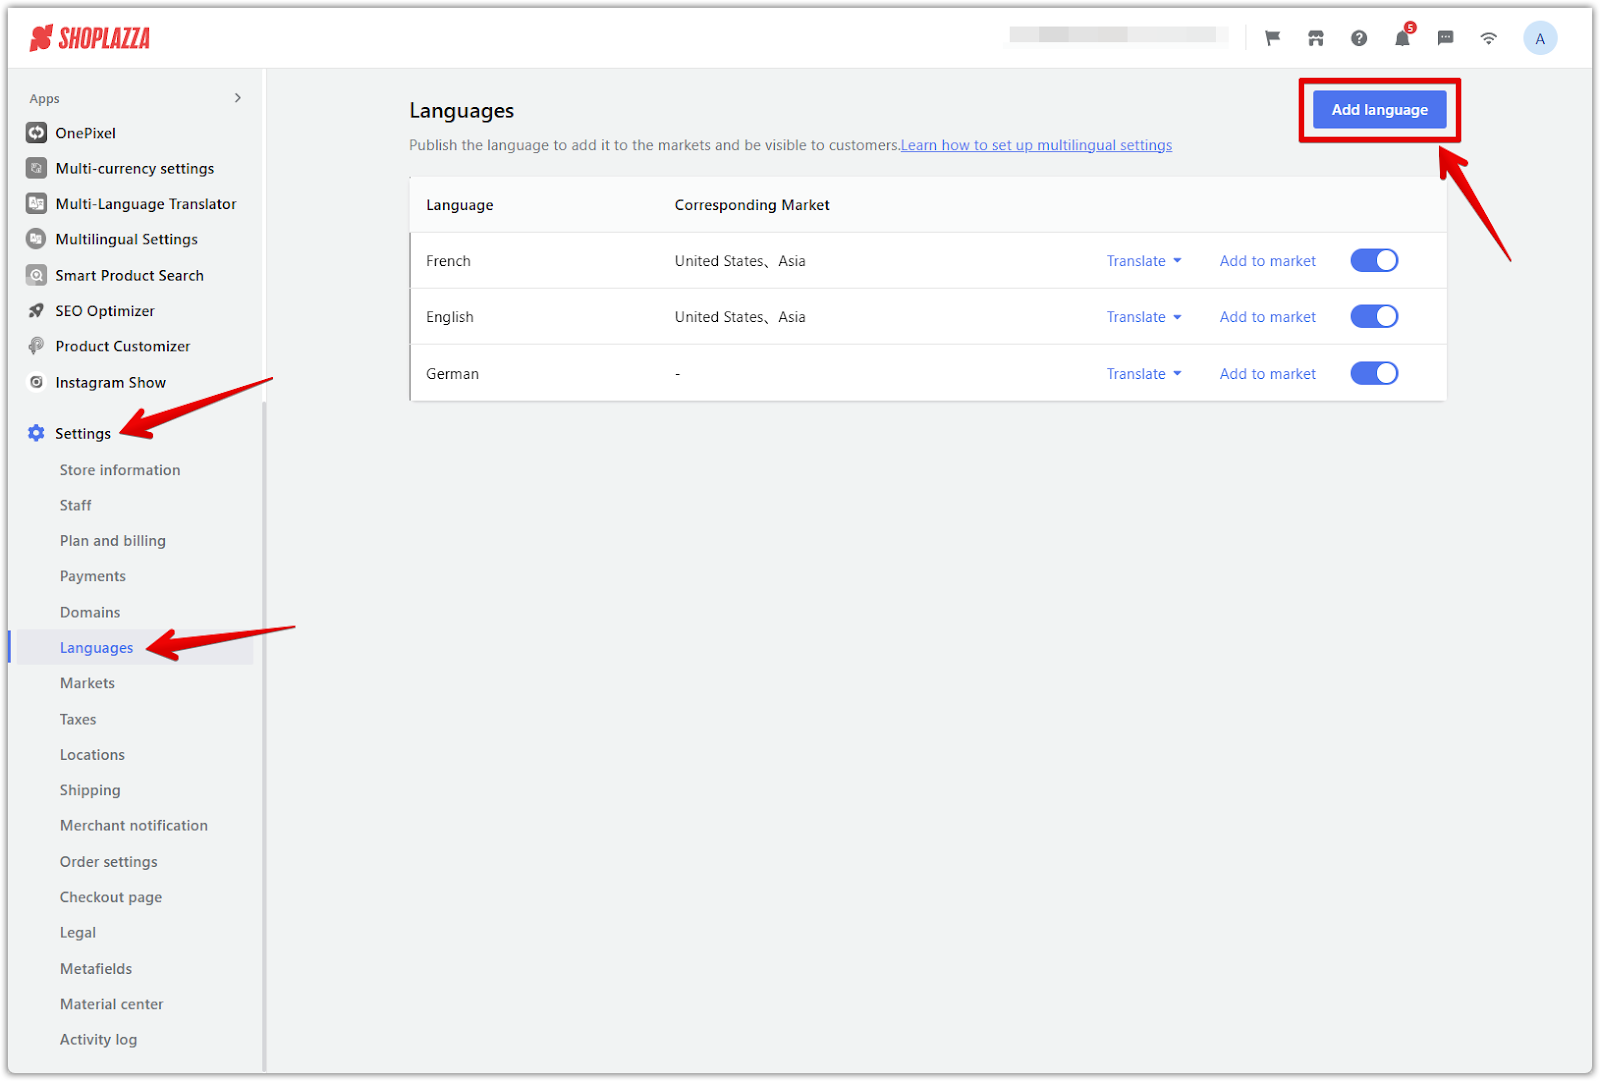Disable the French language toggle
Viewport: 1600px width, 1081px height.
tap(1374, 261)
